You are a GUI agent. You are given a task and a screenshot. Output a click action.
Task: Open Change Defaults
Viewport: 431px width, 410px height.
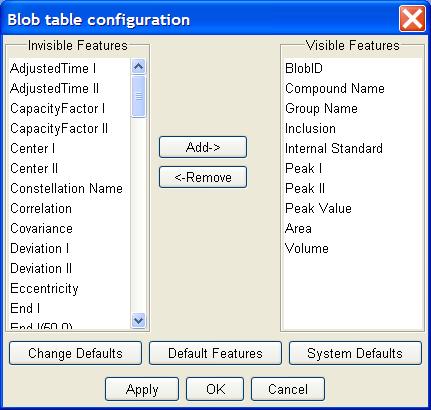pyautogui.click(x=75, y=353)
